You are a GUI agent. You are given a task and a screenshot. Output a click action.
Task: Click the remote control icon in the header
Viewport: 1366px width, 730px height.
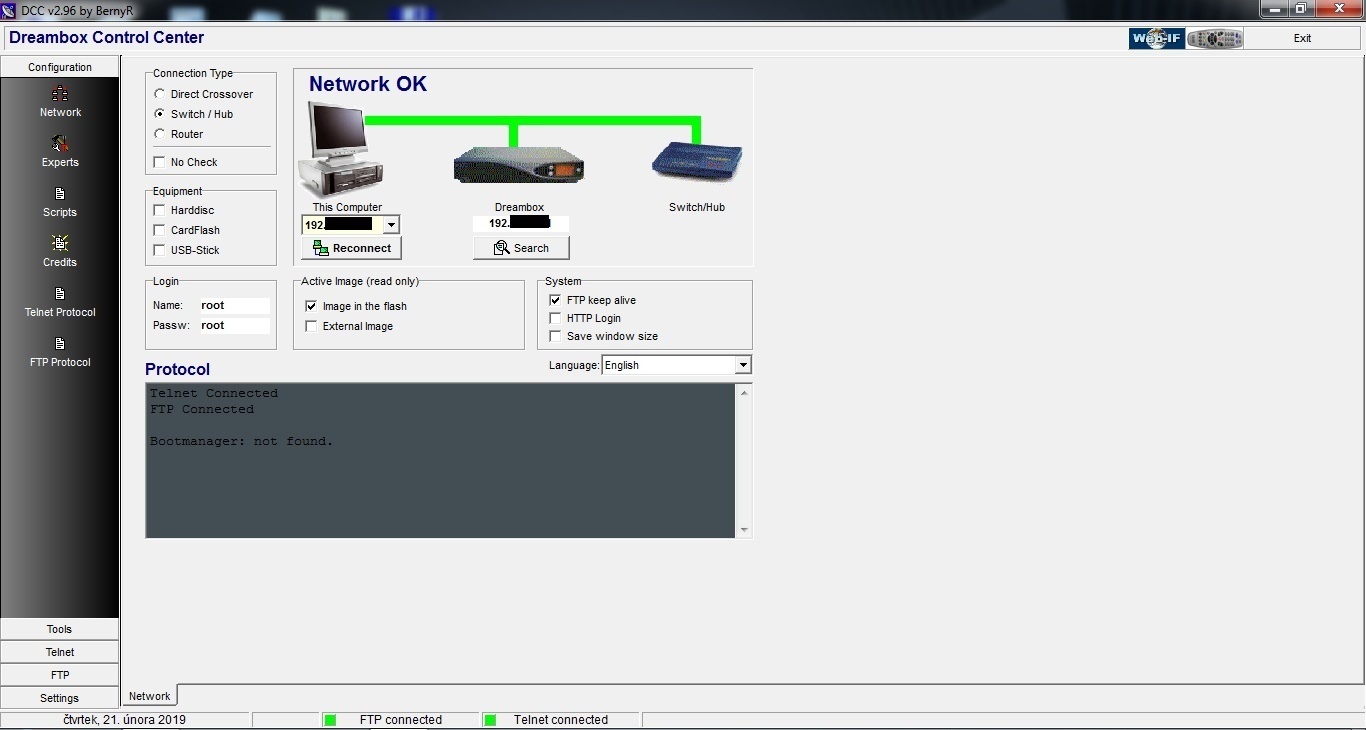[1215, 38]
